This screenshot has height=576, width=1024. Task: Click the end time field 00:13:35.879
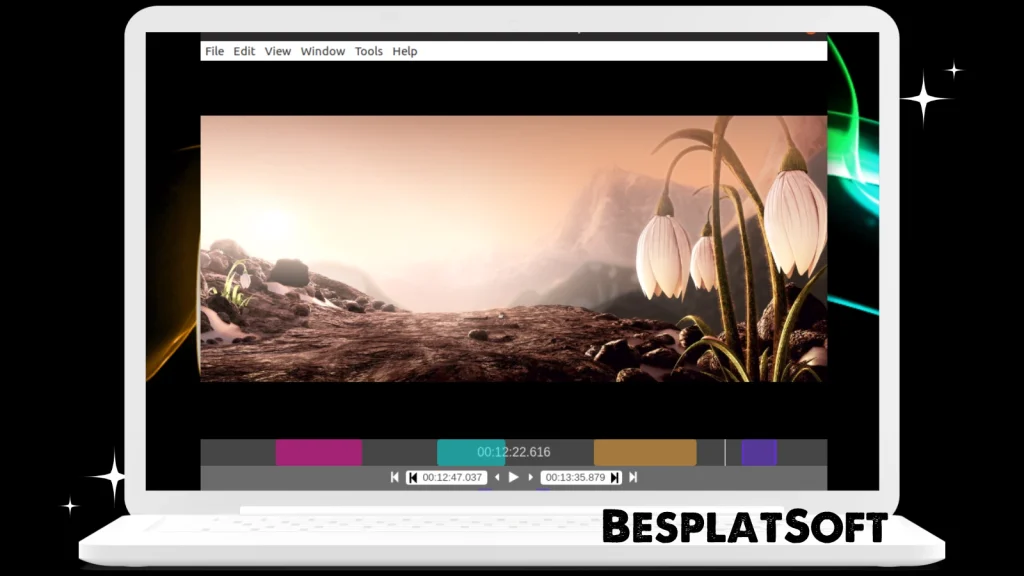[575, 478]
